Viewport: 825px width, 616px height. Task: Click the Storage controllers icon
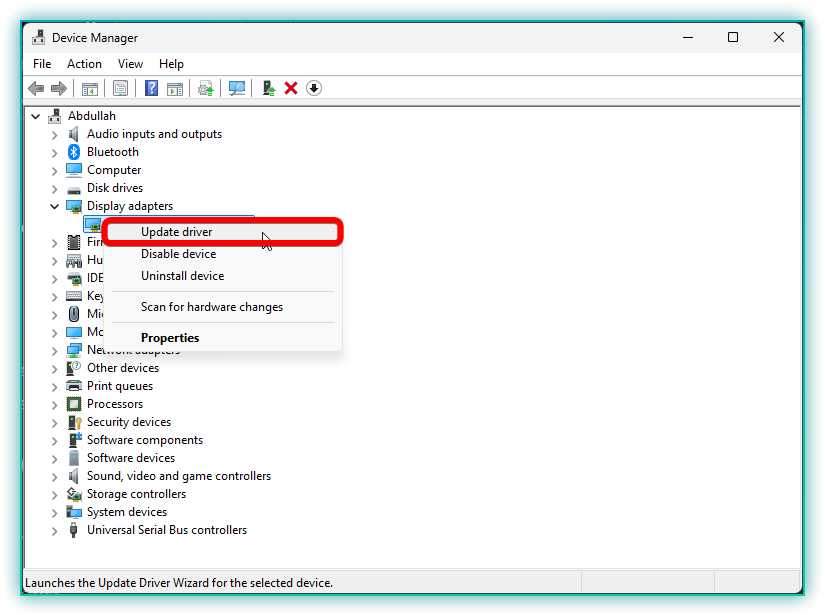pos(74,494)
